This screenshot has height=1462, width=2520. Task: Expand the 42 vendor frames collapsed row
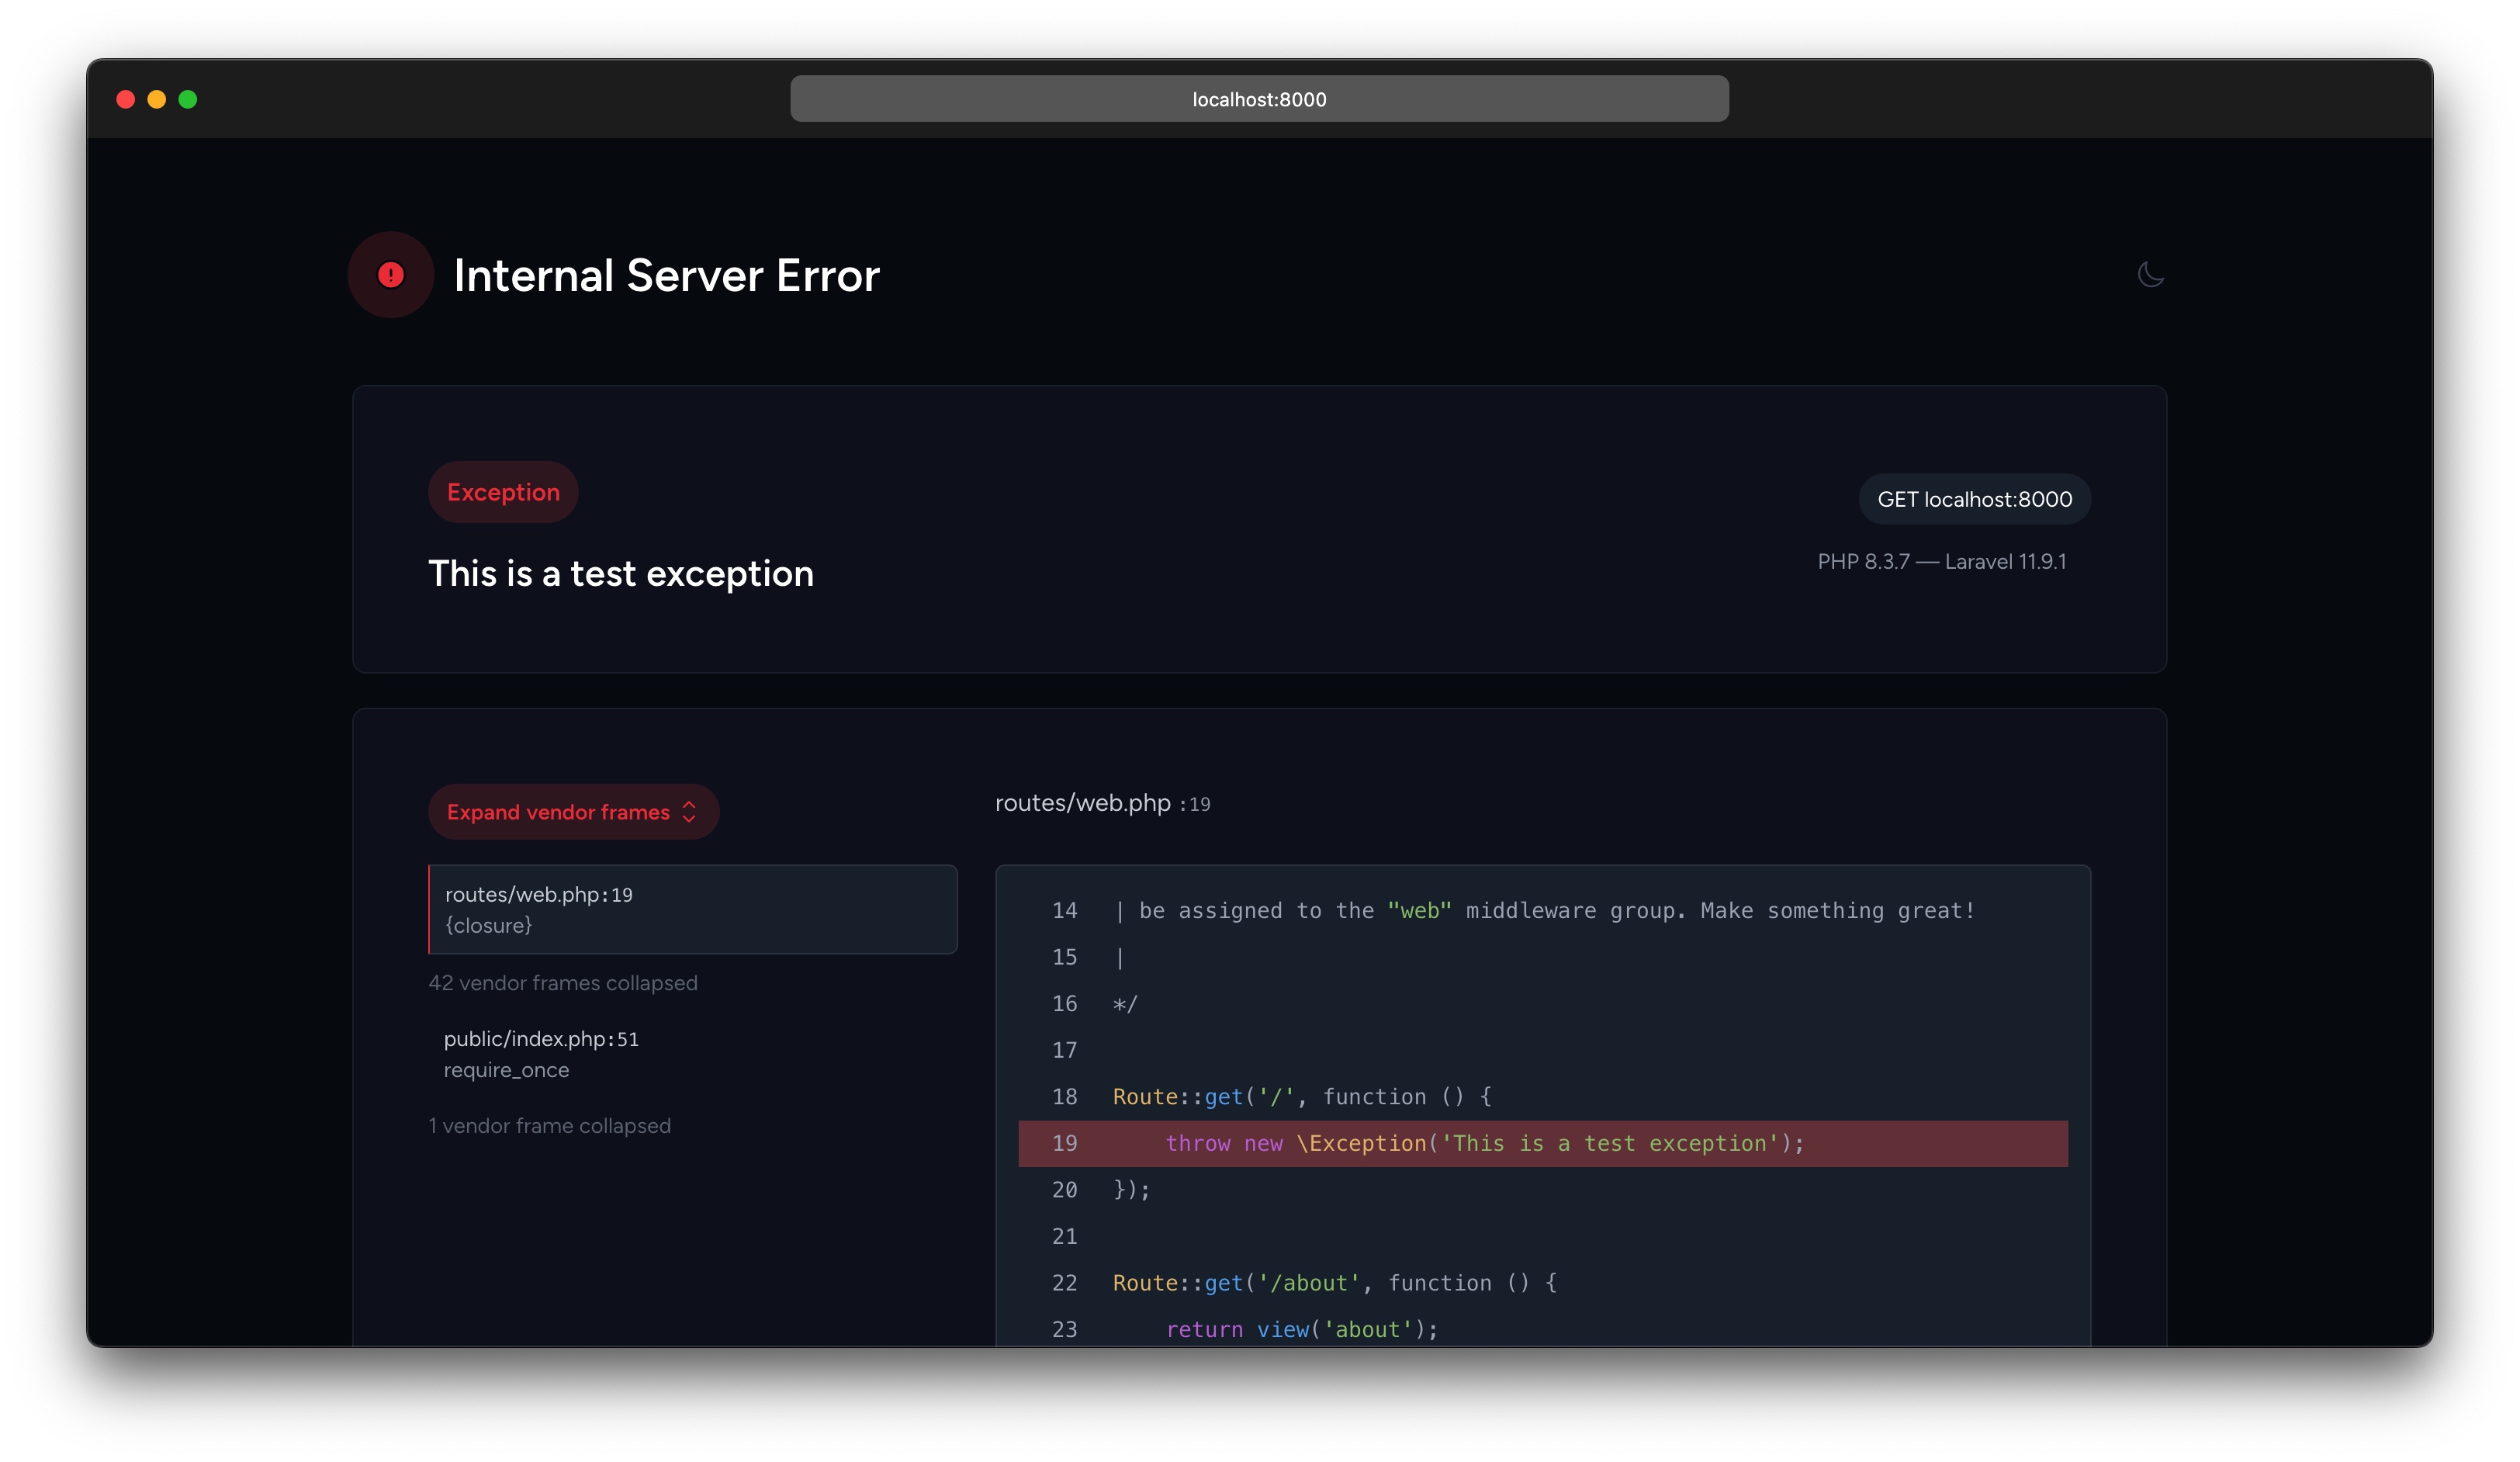(563, 983)
